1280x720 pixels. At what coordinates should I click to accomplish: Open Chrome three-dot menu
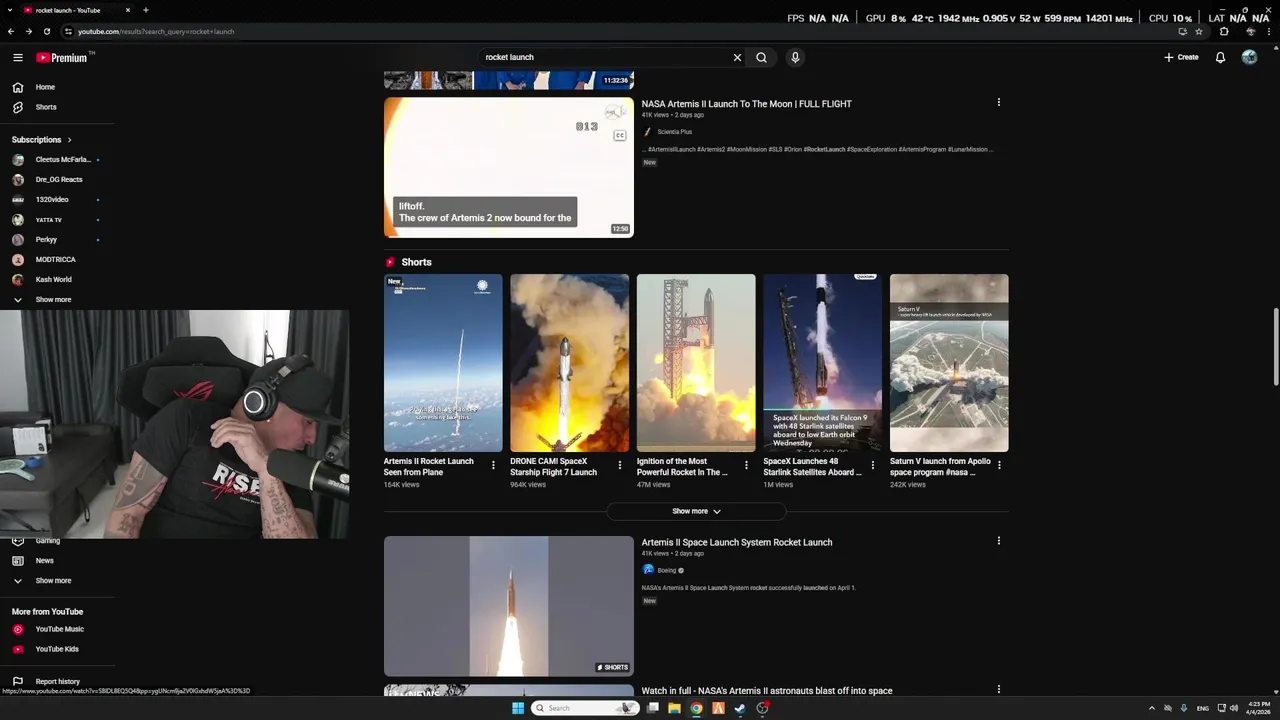click(x=1268, y=31)
